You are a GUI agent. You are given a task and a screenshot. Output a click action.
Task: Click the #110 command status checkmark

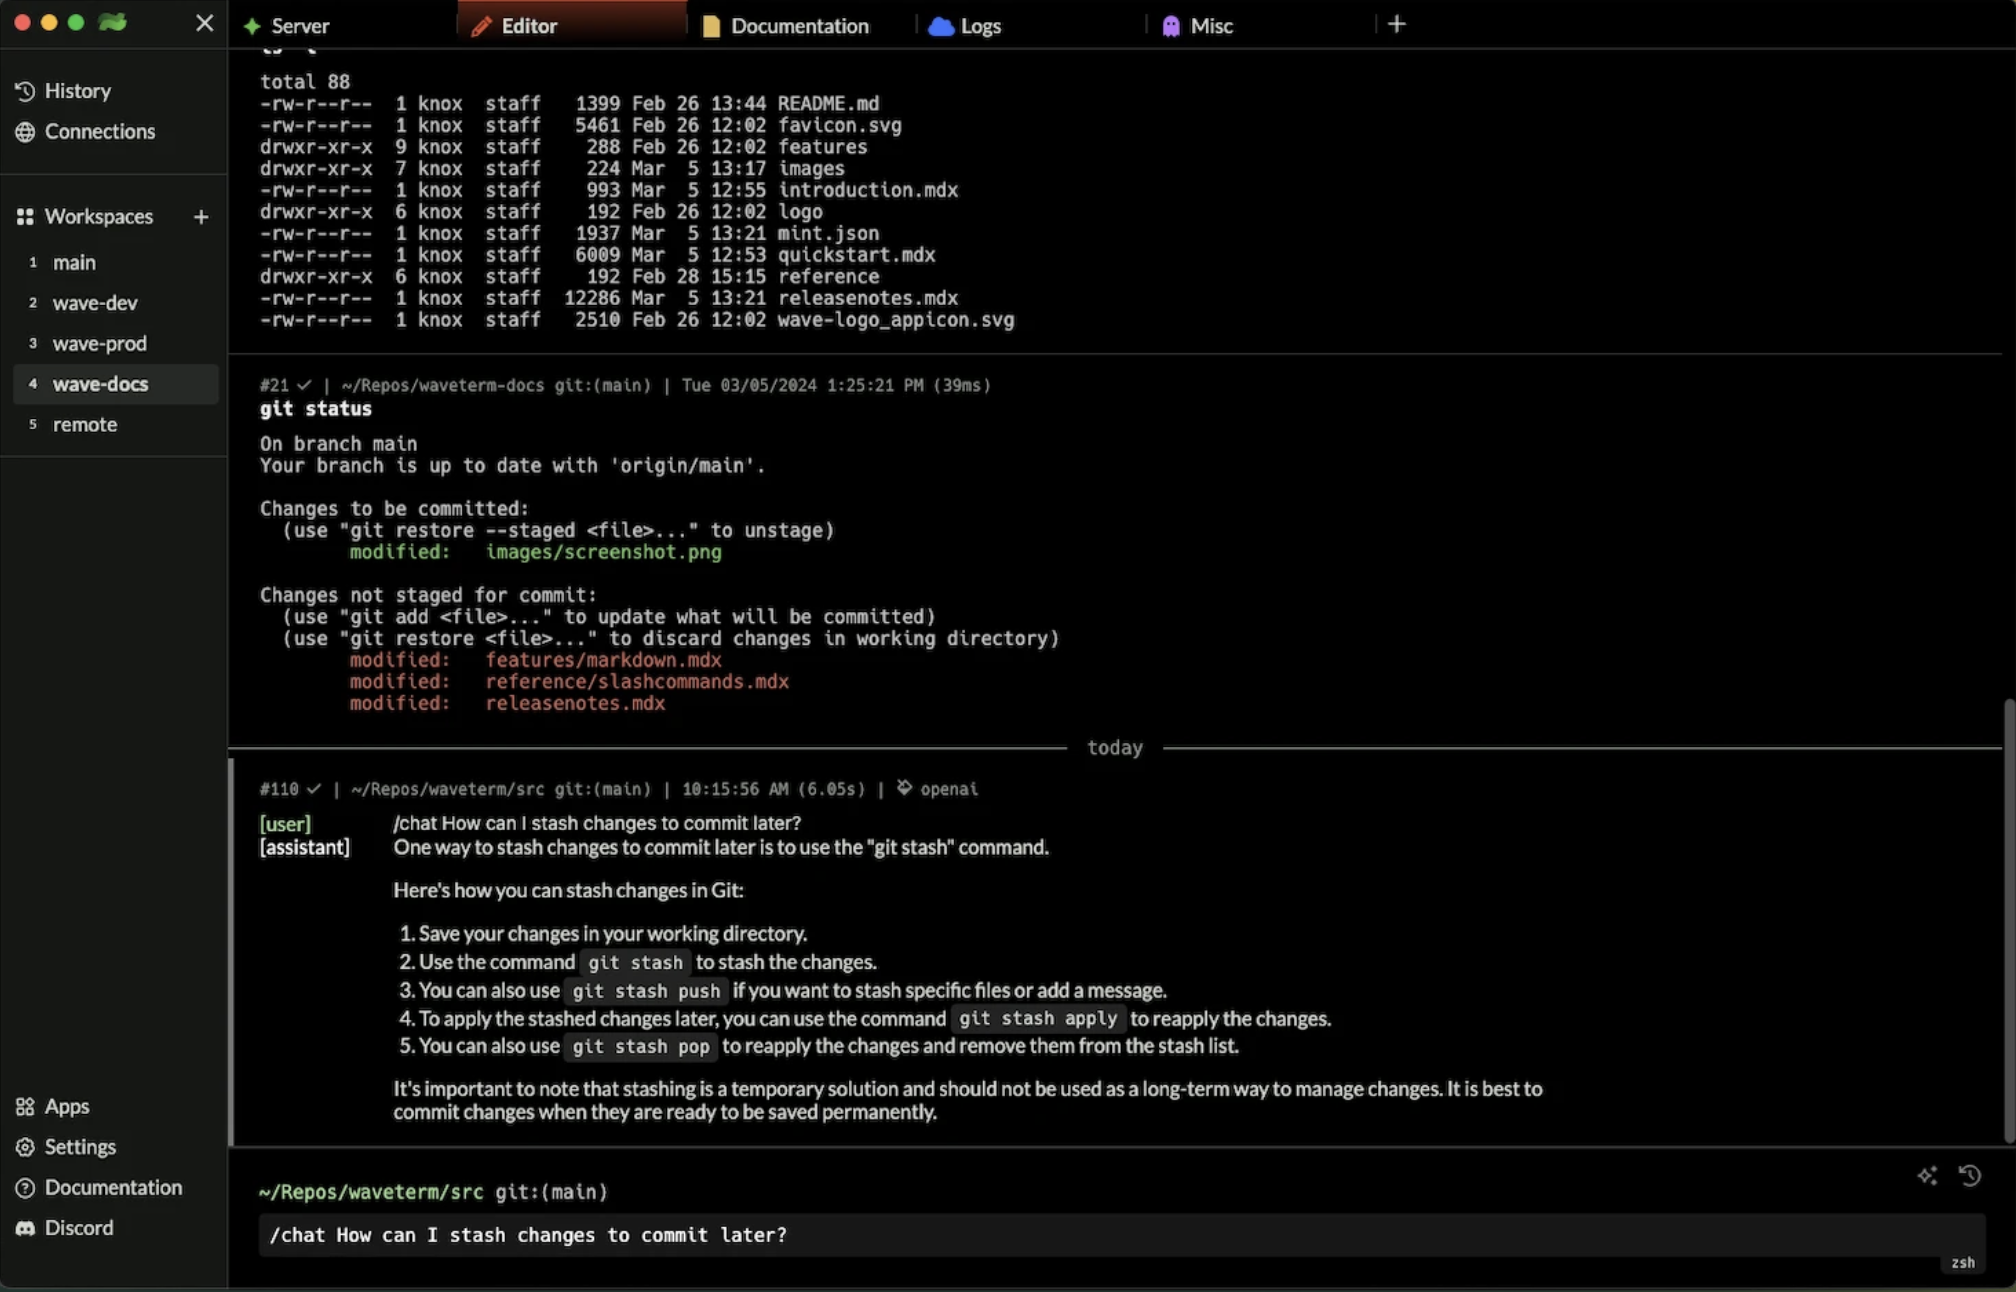314,789
